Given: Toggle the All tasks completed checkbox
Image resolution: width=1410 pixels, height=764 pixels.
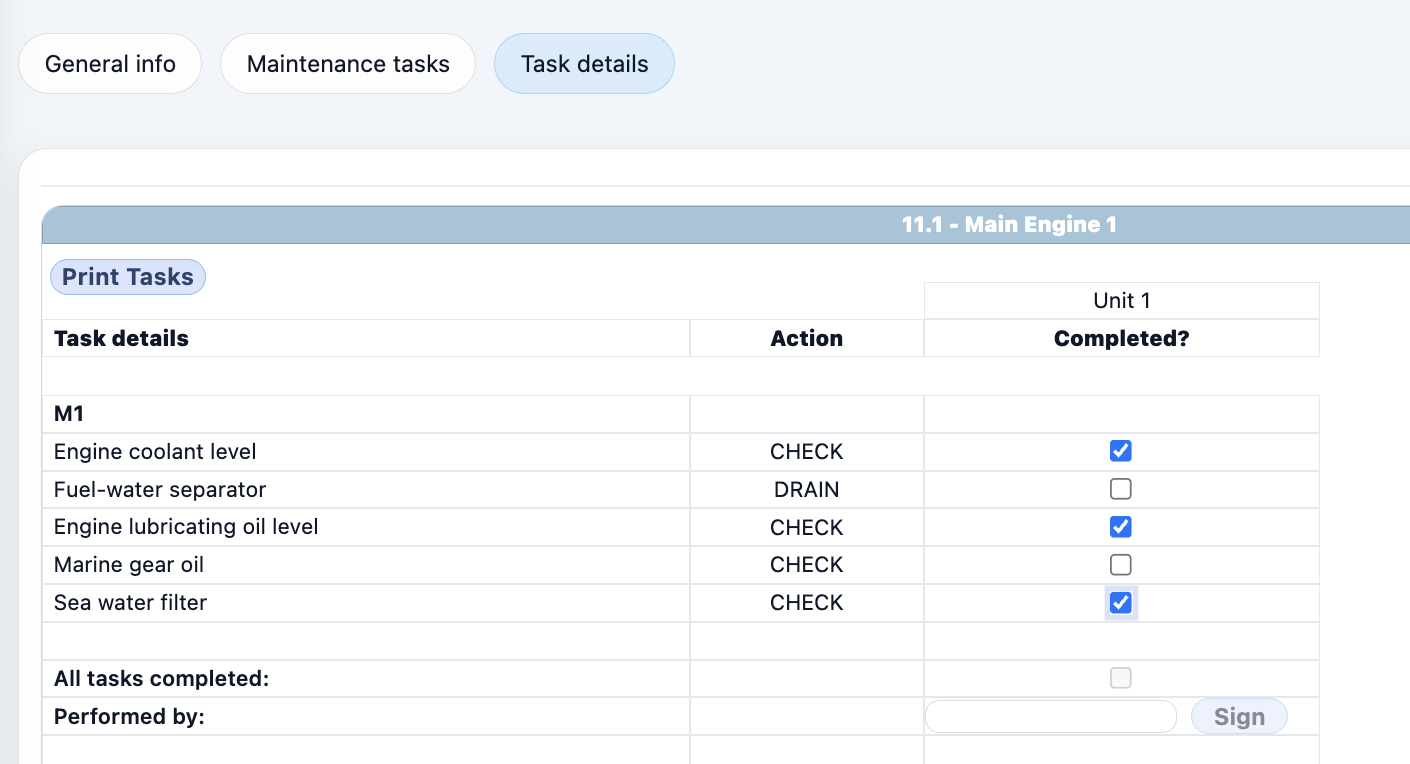Looking at the screenshot, I should [1121, 678].
